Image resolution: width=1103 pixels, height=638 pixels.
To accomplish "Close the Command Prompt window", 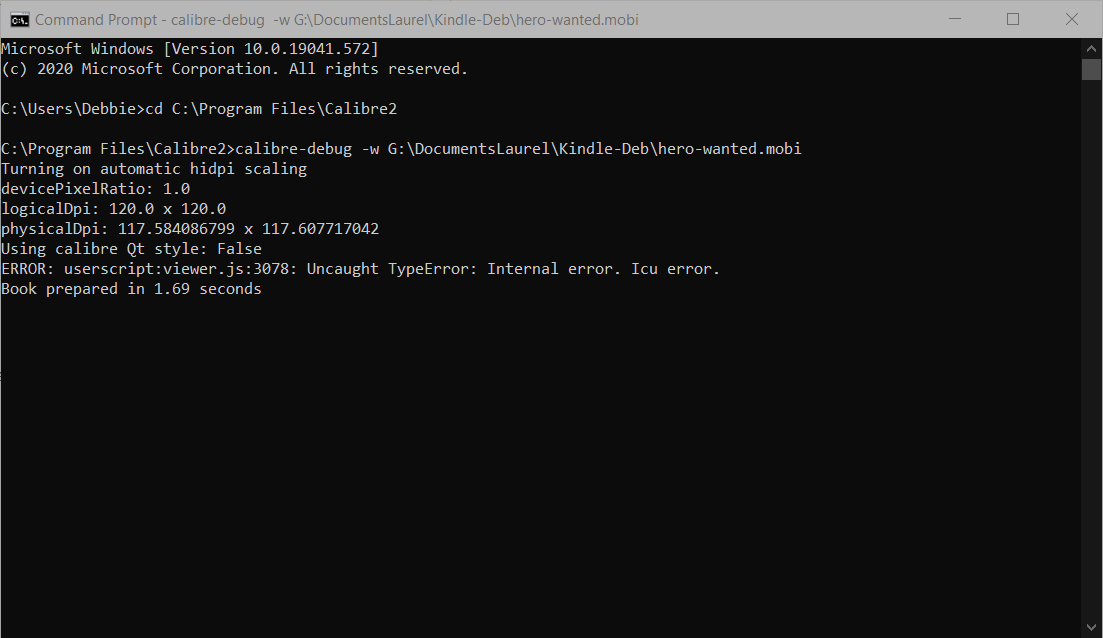I will point(1069,19).
